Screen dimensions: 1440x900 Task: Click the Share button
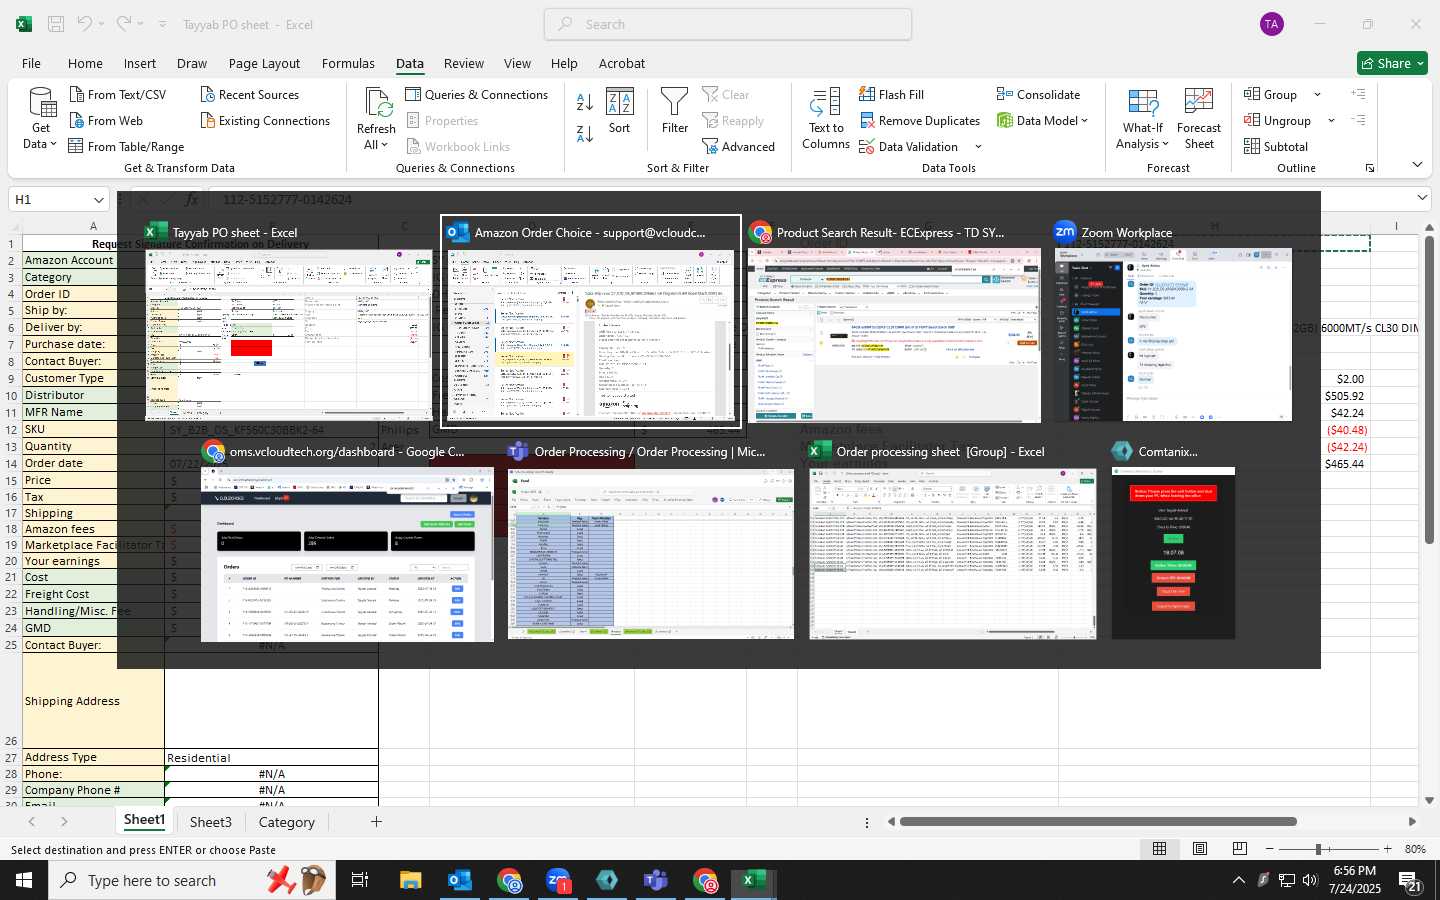tap(1392, 63)
